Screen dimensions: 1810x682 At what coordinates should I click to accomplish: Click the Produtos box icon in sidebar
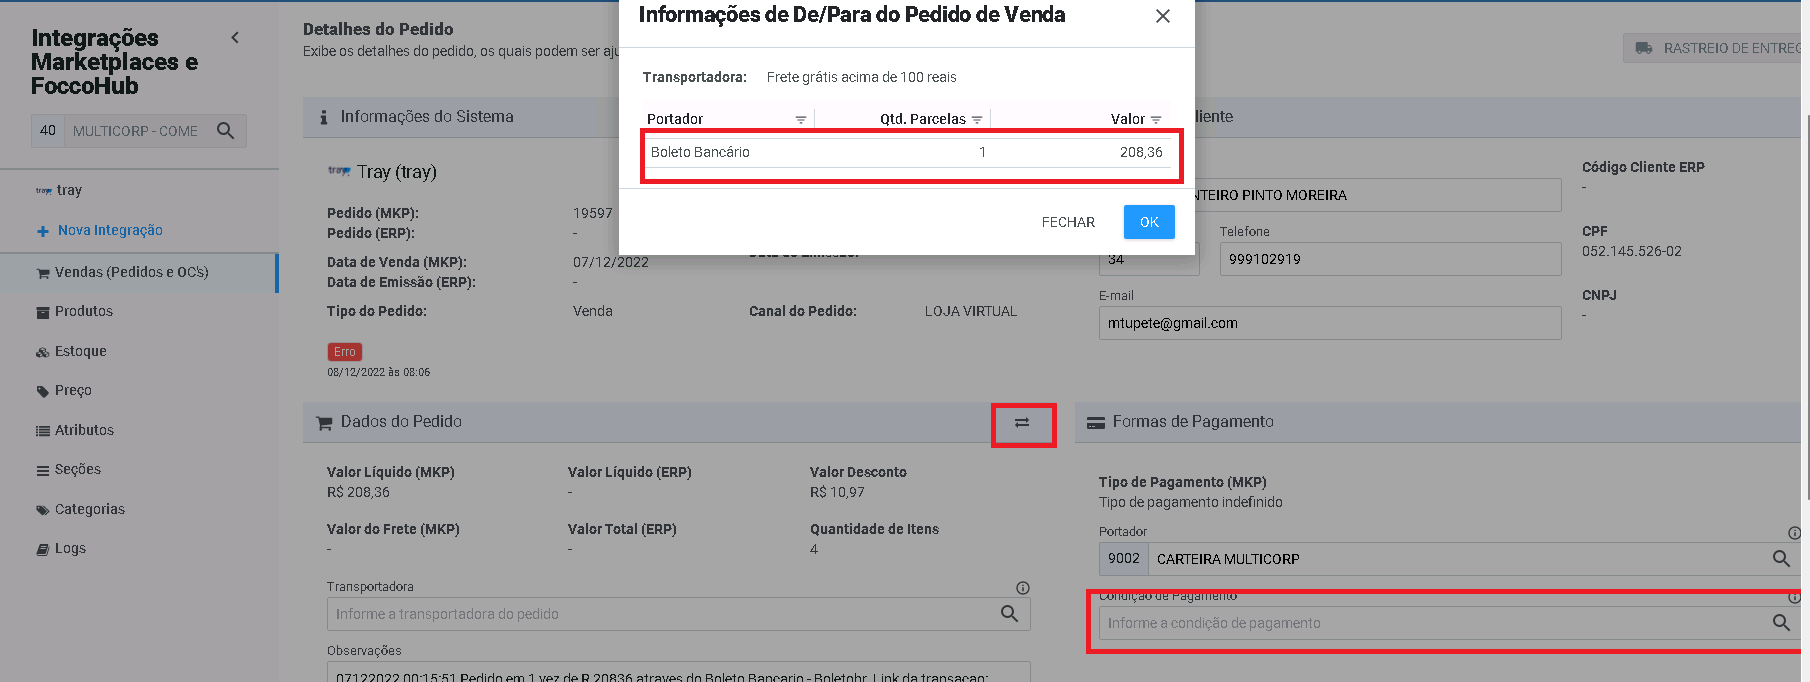tap(43, 313)
